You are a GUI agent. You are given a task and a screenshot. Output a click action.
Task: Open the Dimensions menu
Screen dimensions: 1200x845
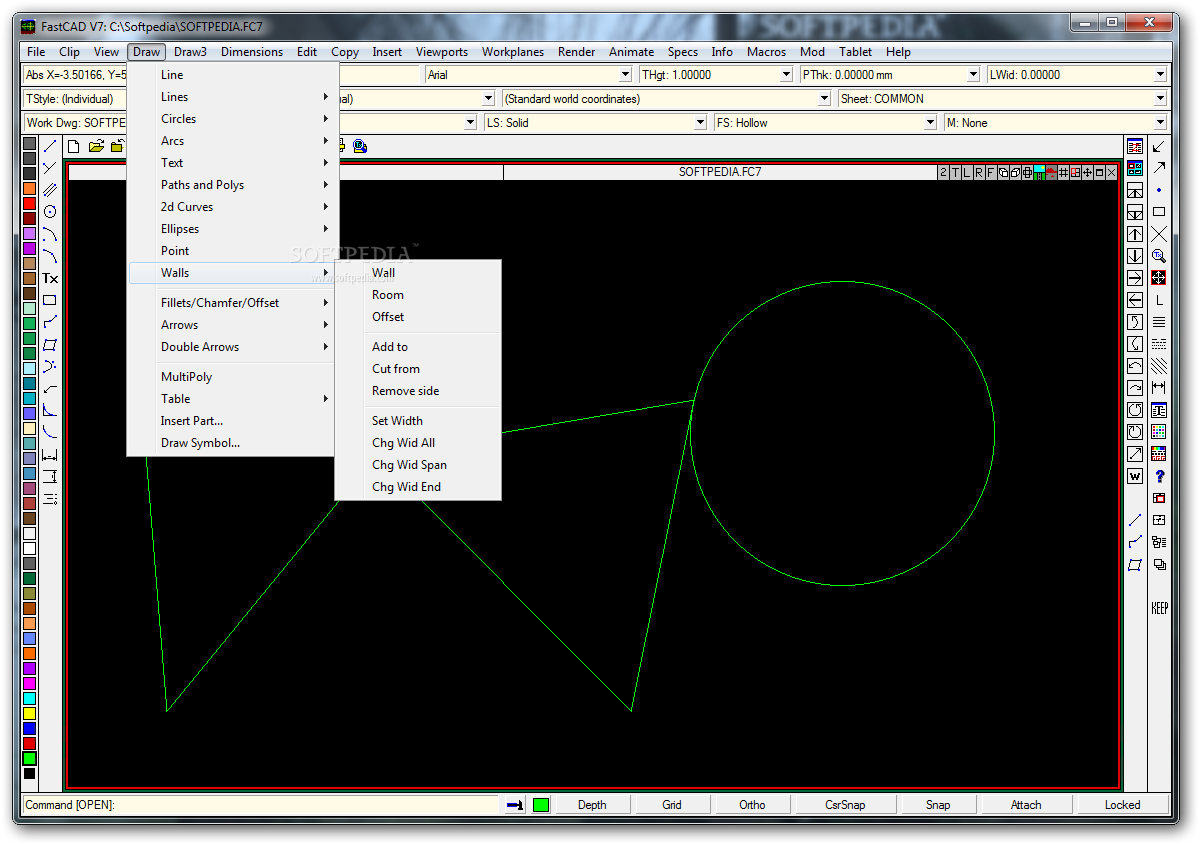[252, 52]
